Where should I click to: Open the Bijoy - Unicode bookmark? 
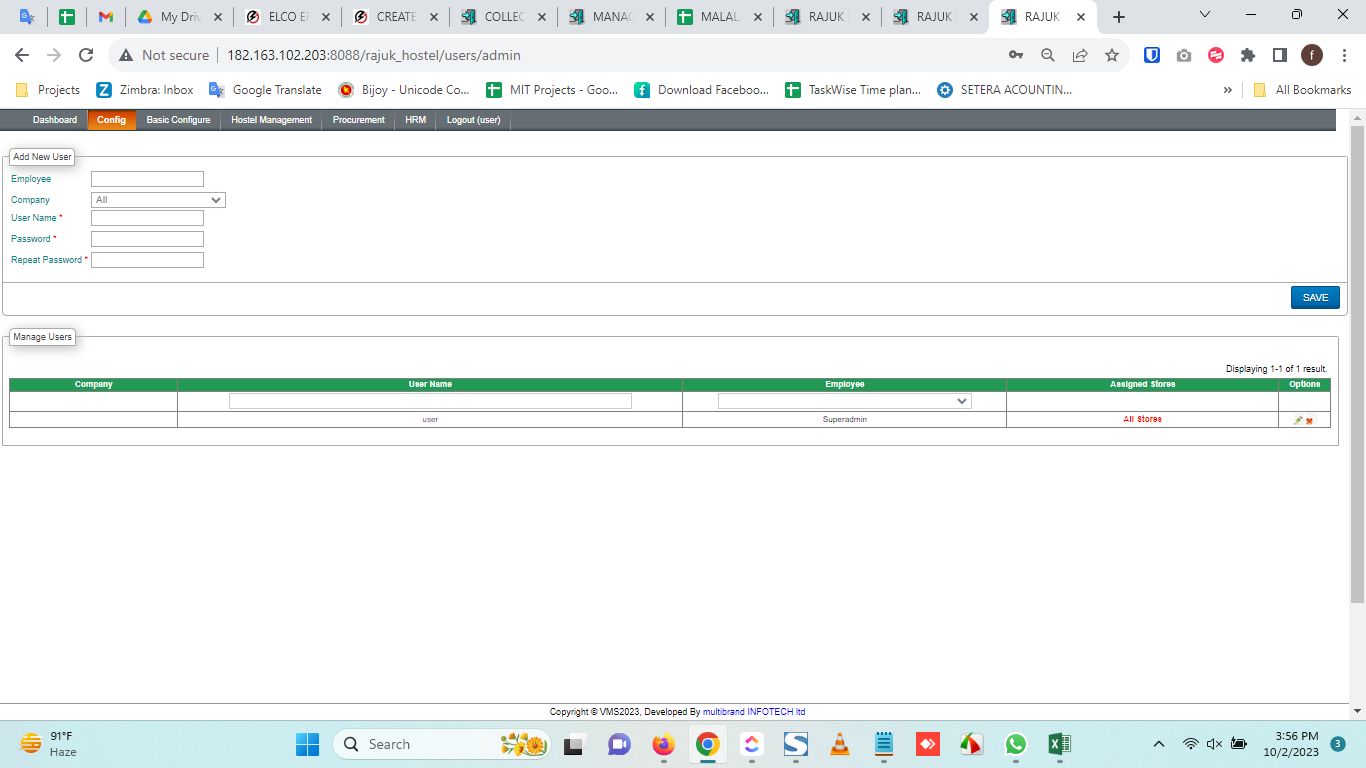[404, 90]
